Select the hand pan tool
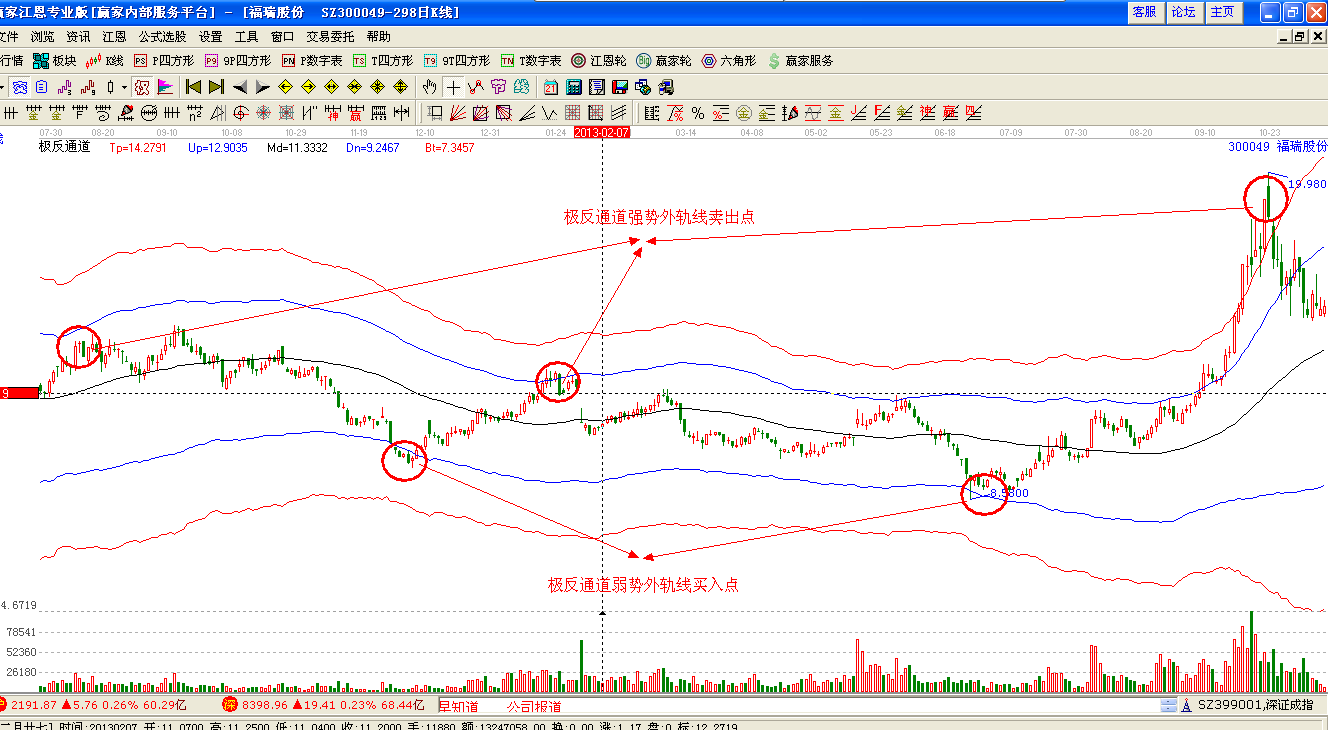 pos(430,87)
